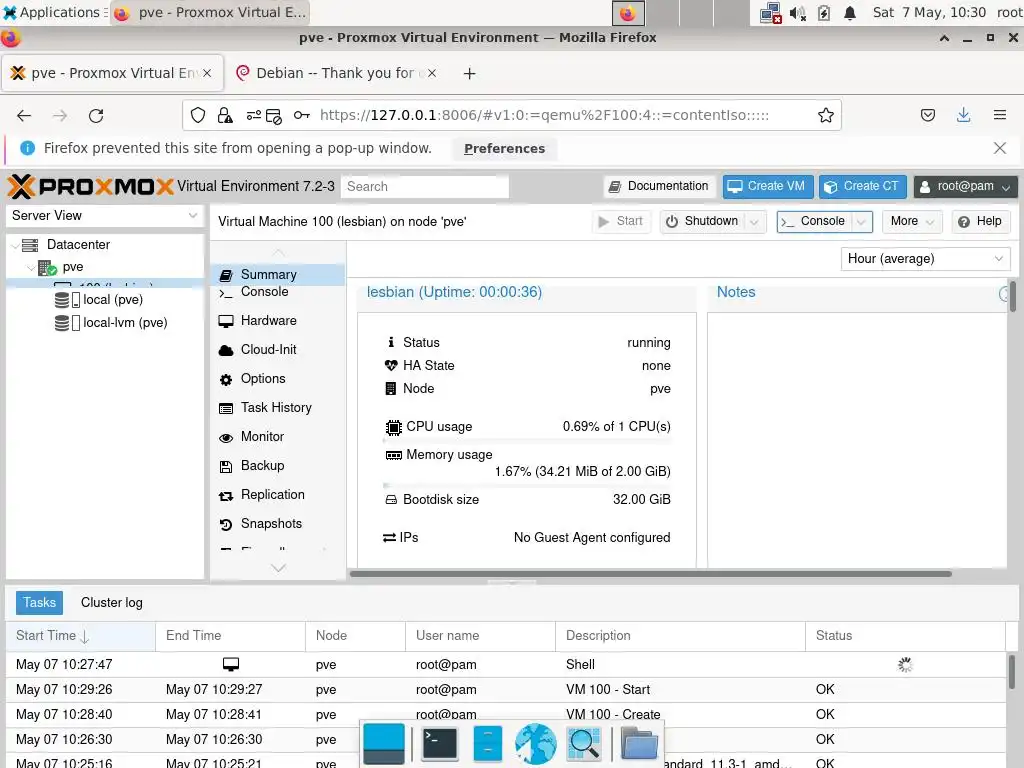1024x768 pixels.
Task: Open a new Firefox tab
Action: pos(469,74)
